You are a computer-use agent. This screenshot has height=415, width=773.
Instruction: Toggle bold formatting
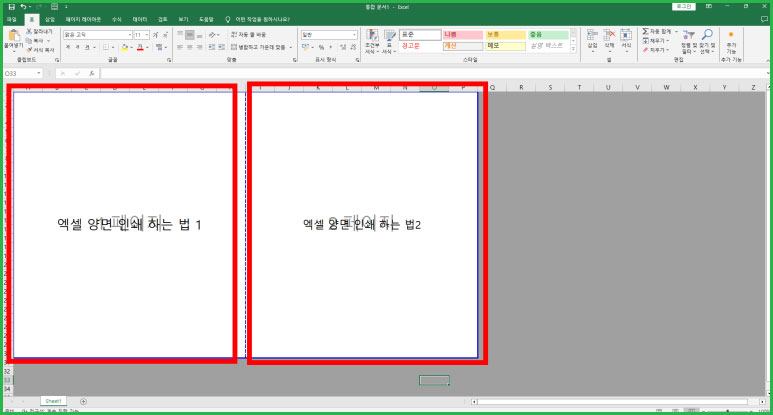(x=68, y=47)
